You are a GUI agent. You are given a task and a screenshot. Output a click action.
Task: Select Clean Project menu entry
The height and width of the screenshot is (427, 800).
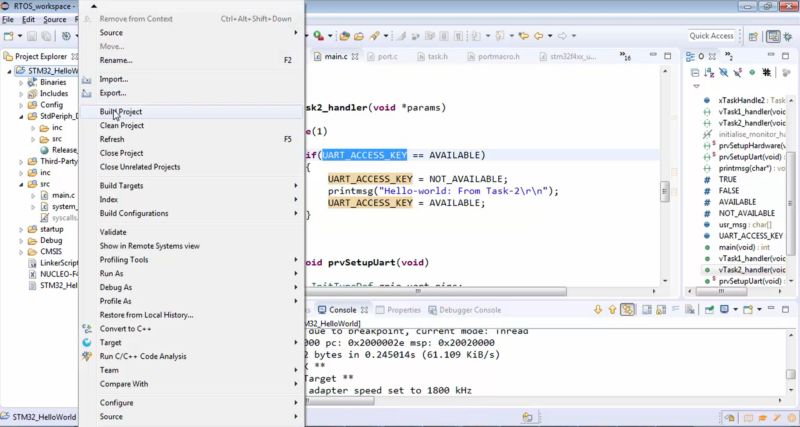[121, 126]
